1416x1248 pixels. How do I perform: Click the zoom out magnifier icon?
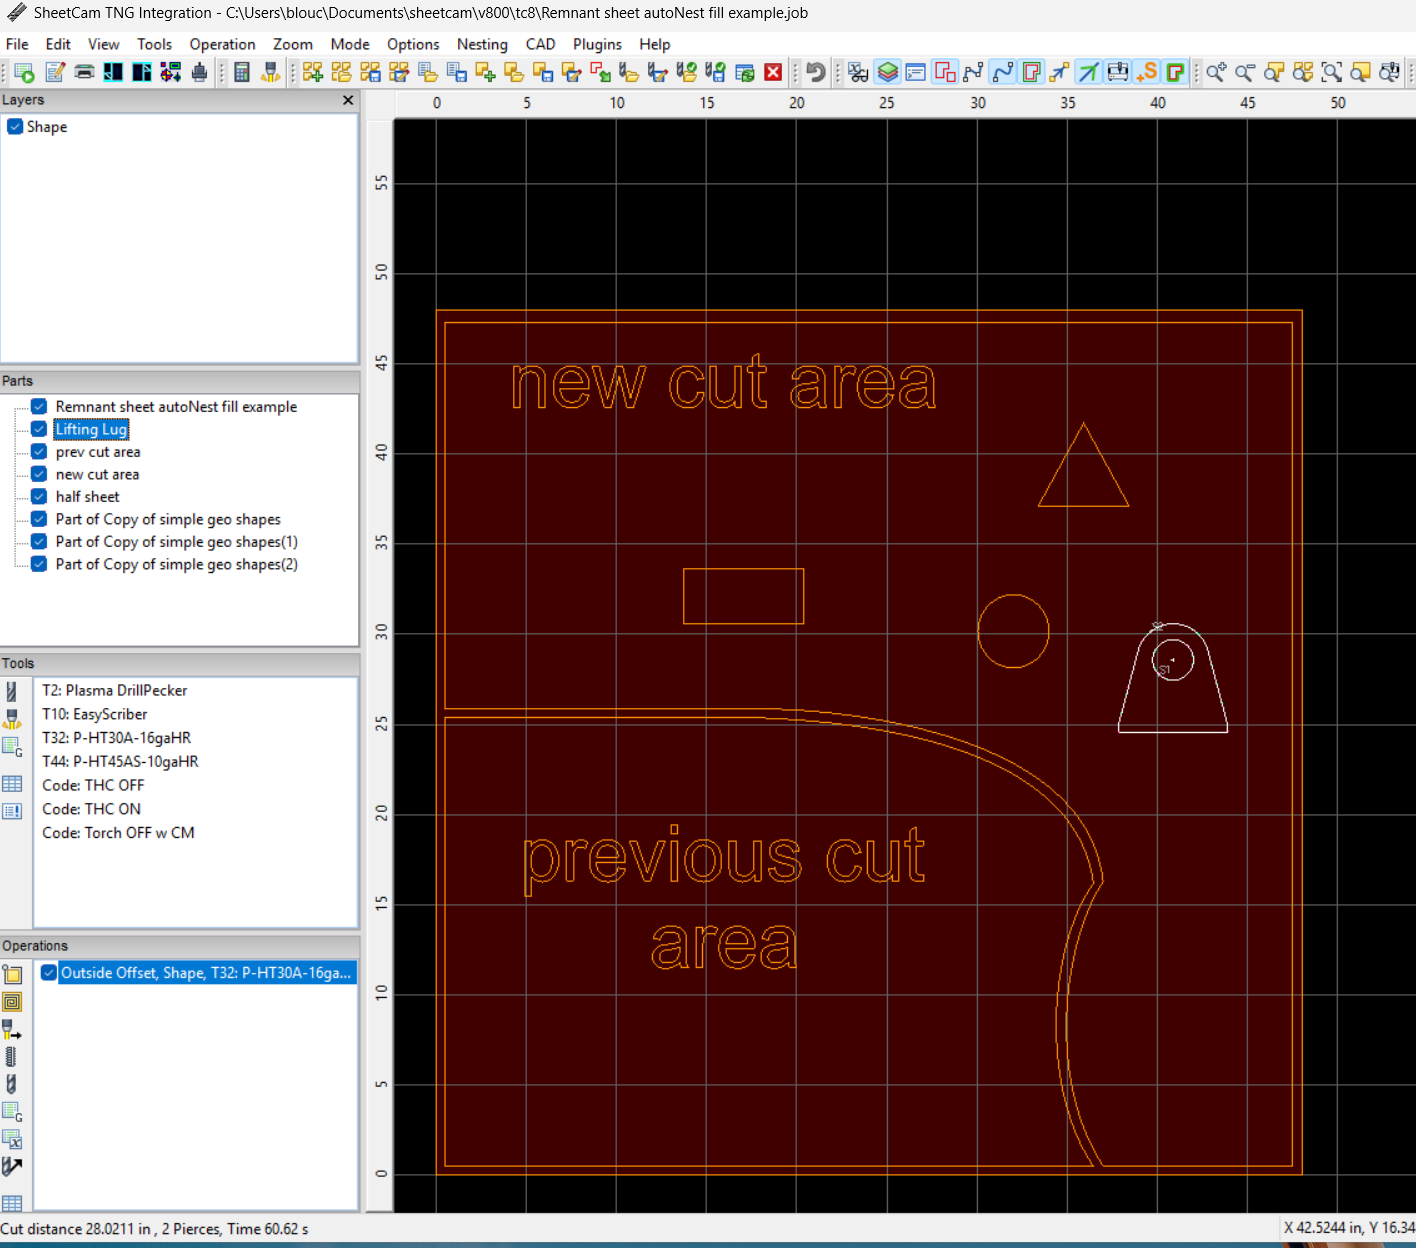click(1245, 72)
